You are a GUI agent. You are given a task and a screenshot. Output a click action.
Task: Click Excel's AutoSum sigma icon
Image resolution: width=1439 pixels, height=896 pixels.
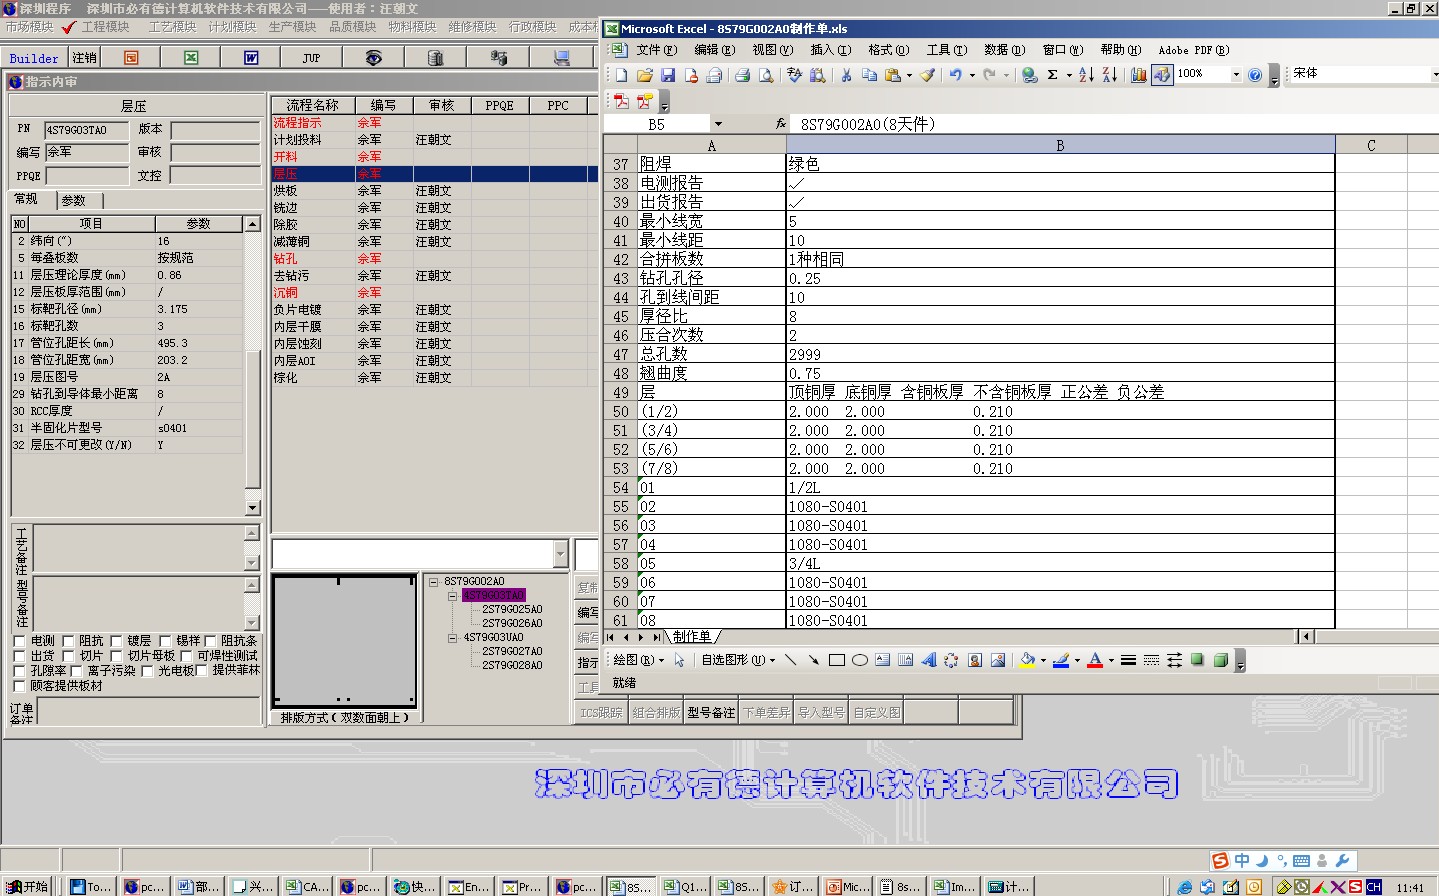[x=1052, y=74]
